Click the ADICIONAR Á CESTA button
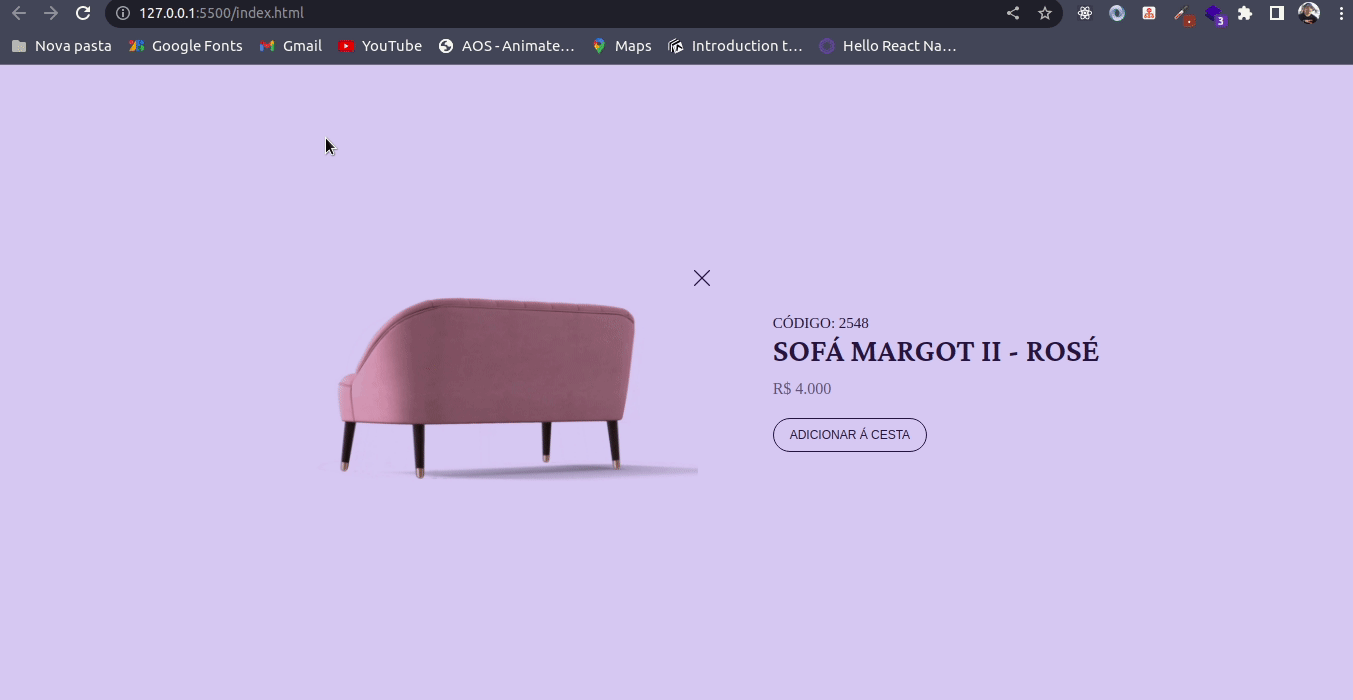This screenshot has width=1353, height=700. pos(850,435)
